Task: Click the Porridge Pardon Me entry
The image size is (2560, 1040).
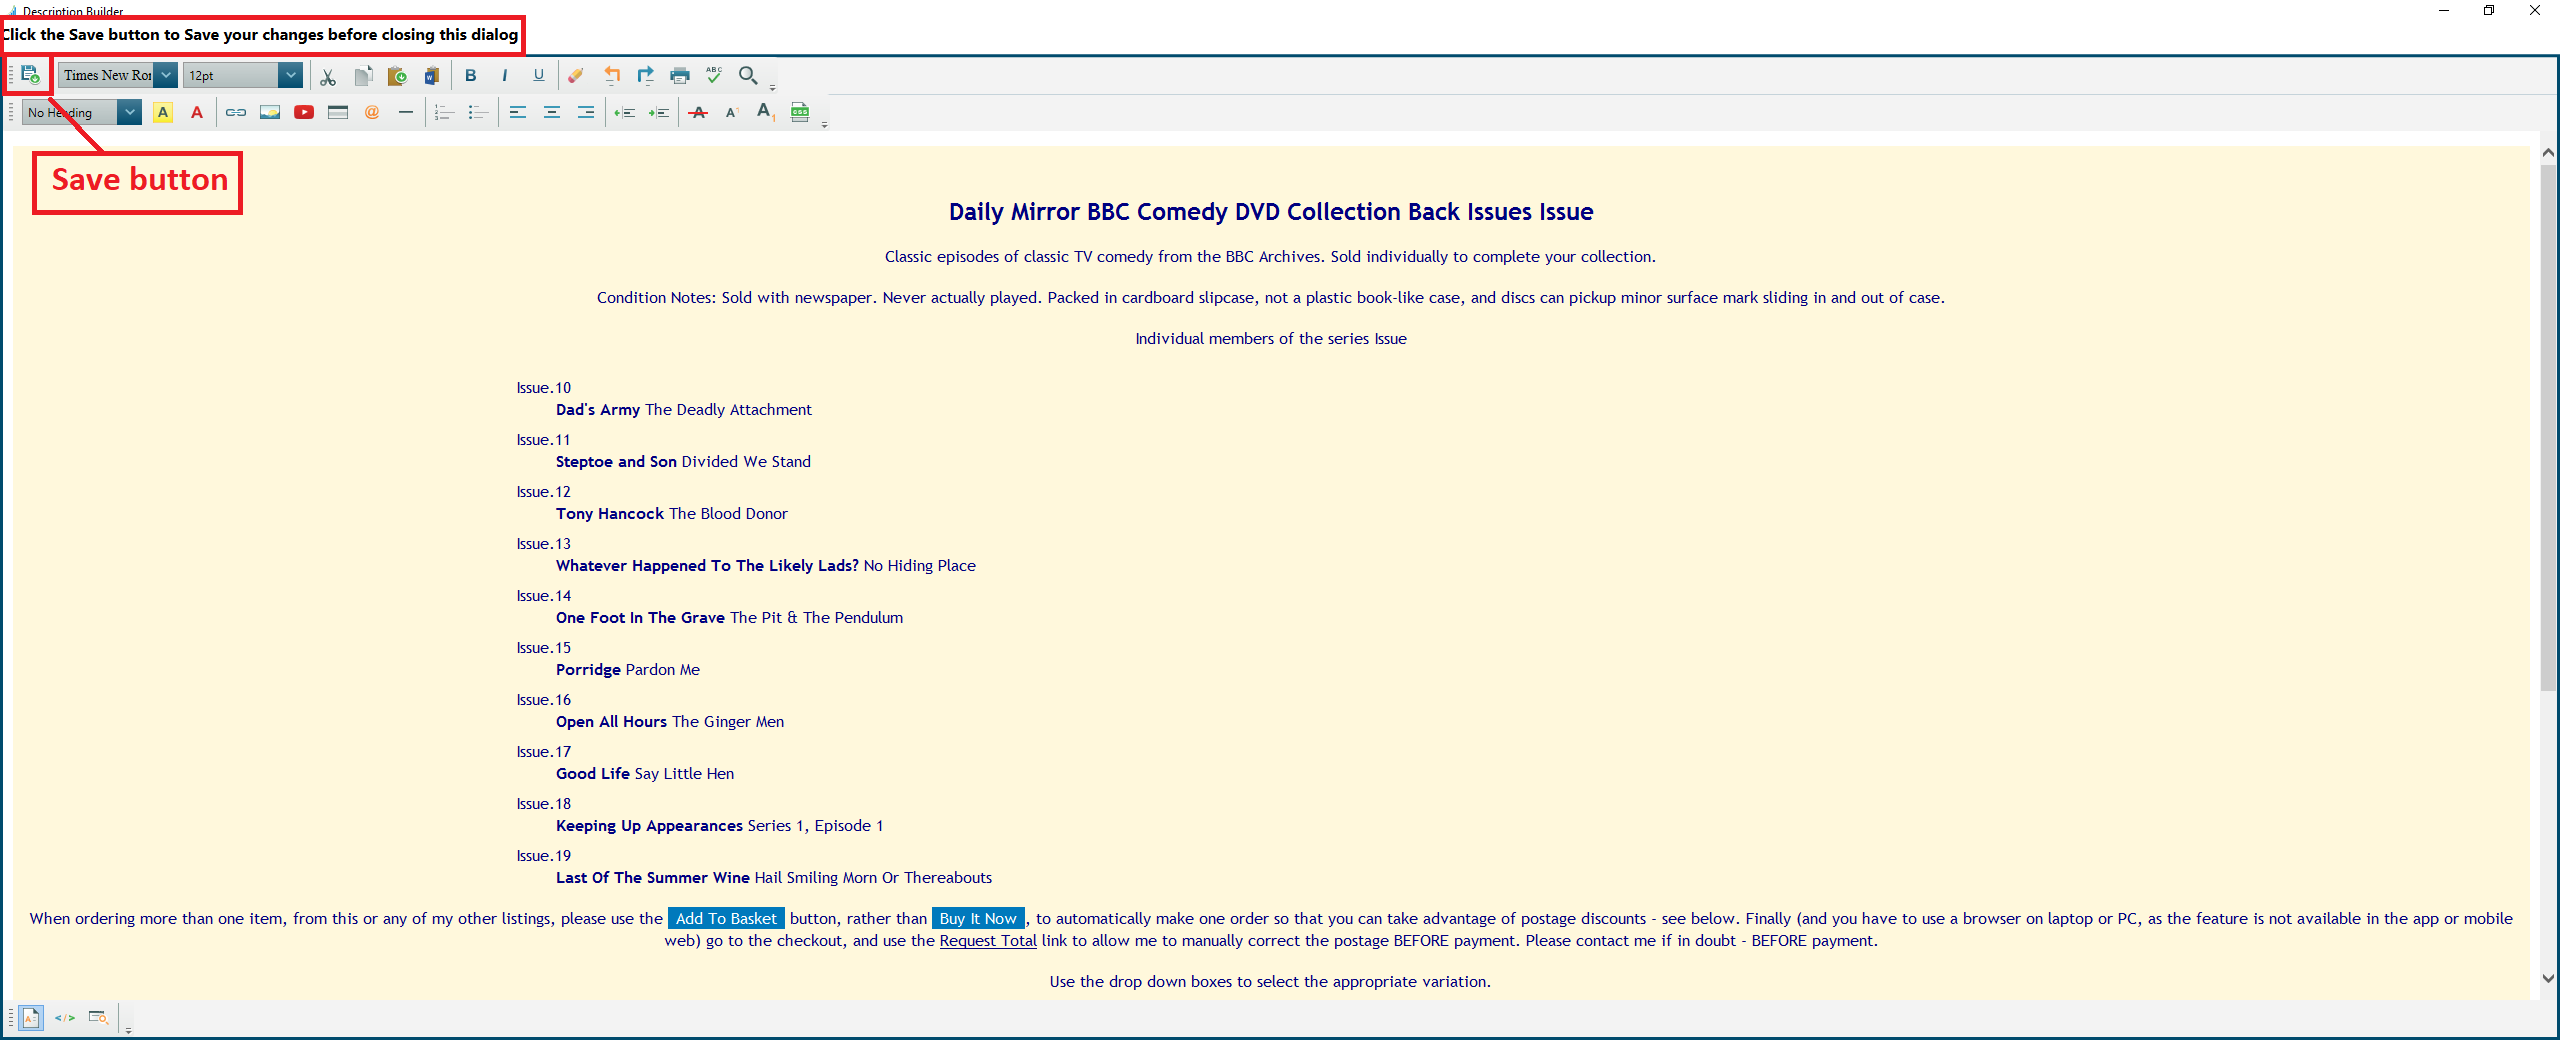Action: [627, 670]
